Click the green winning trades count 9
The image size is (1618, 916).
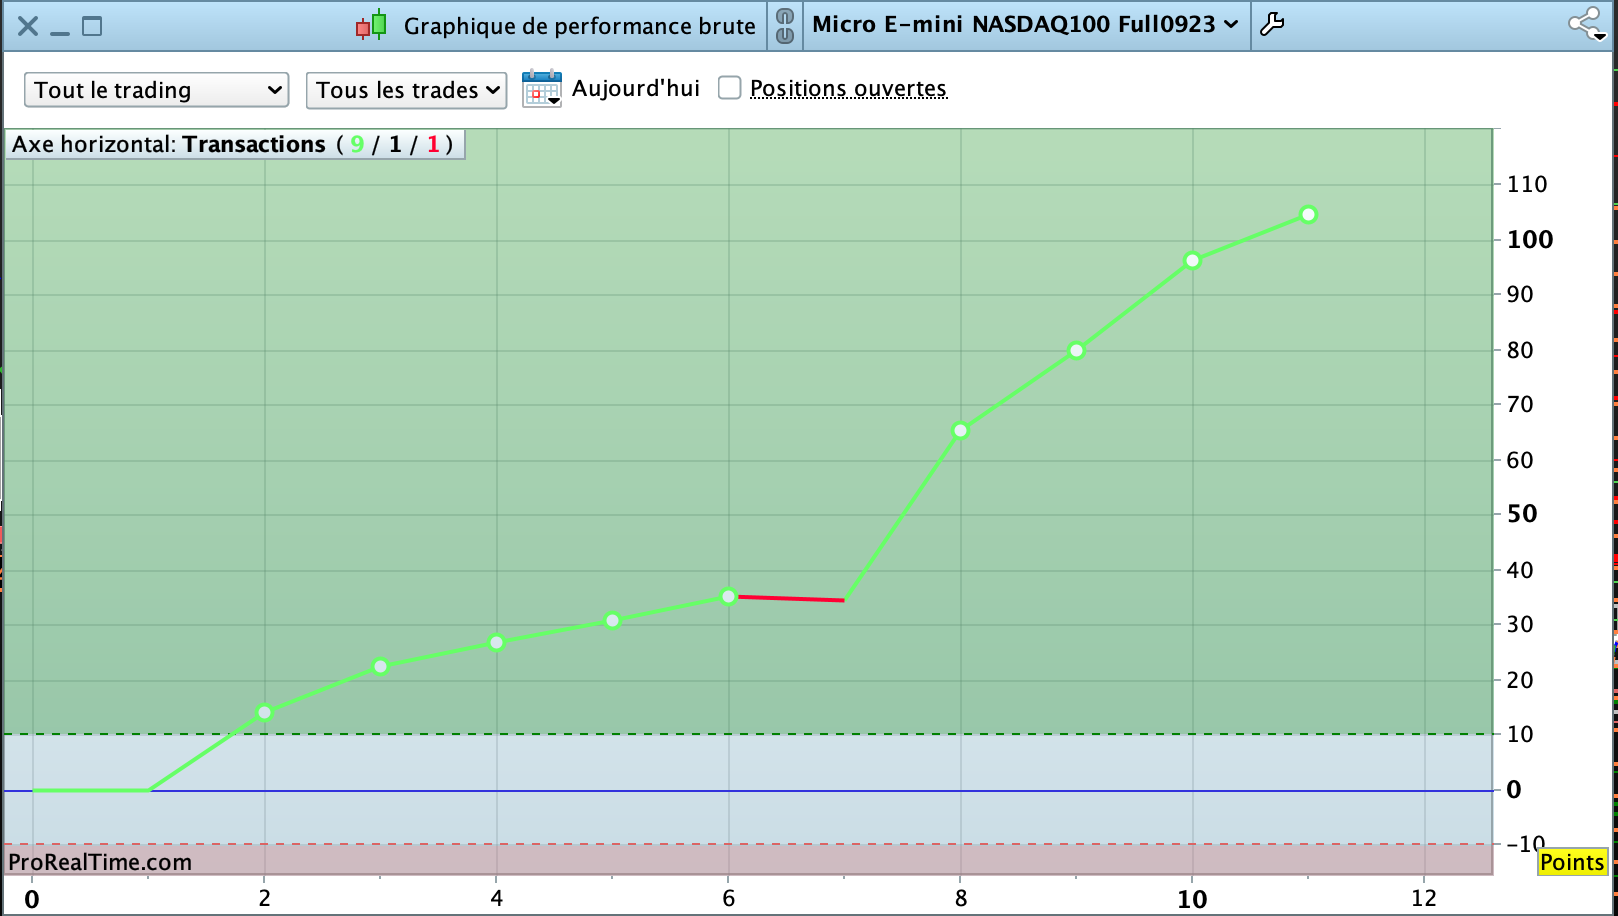[357, 144]
